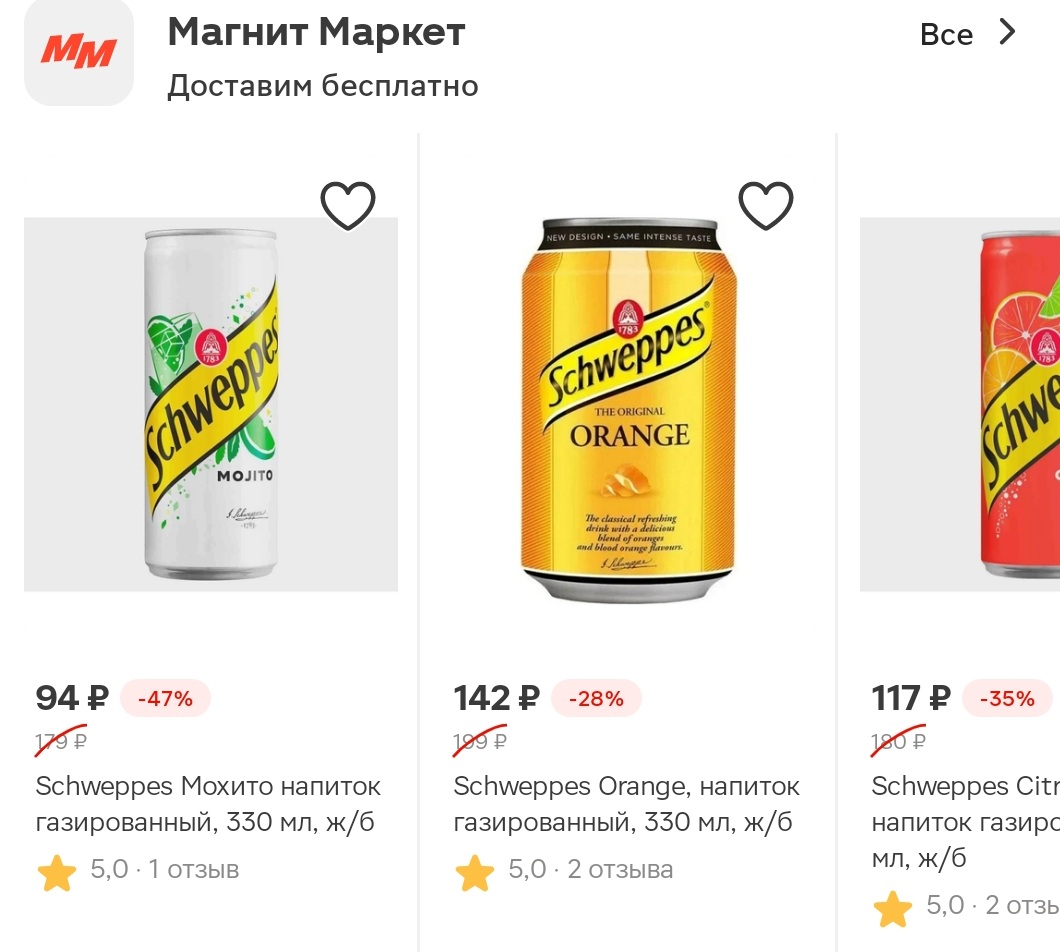Image resolution: width=1060 pixels, height=952 pixels.
Task: View Schweppes Orange can image
Action: pos(628,410)
